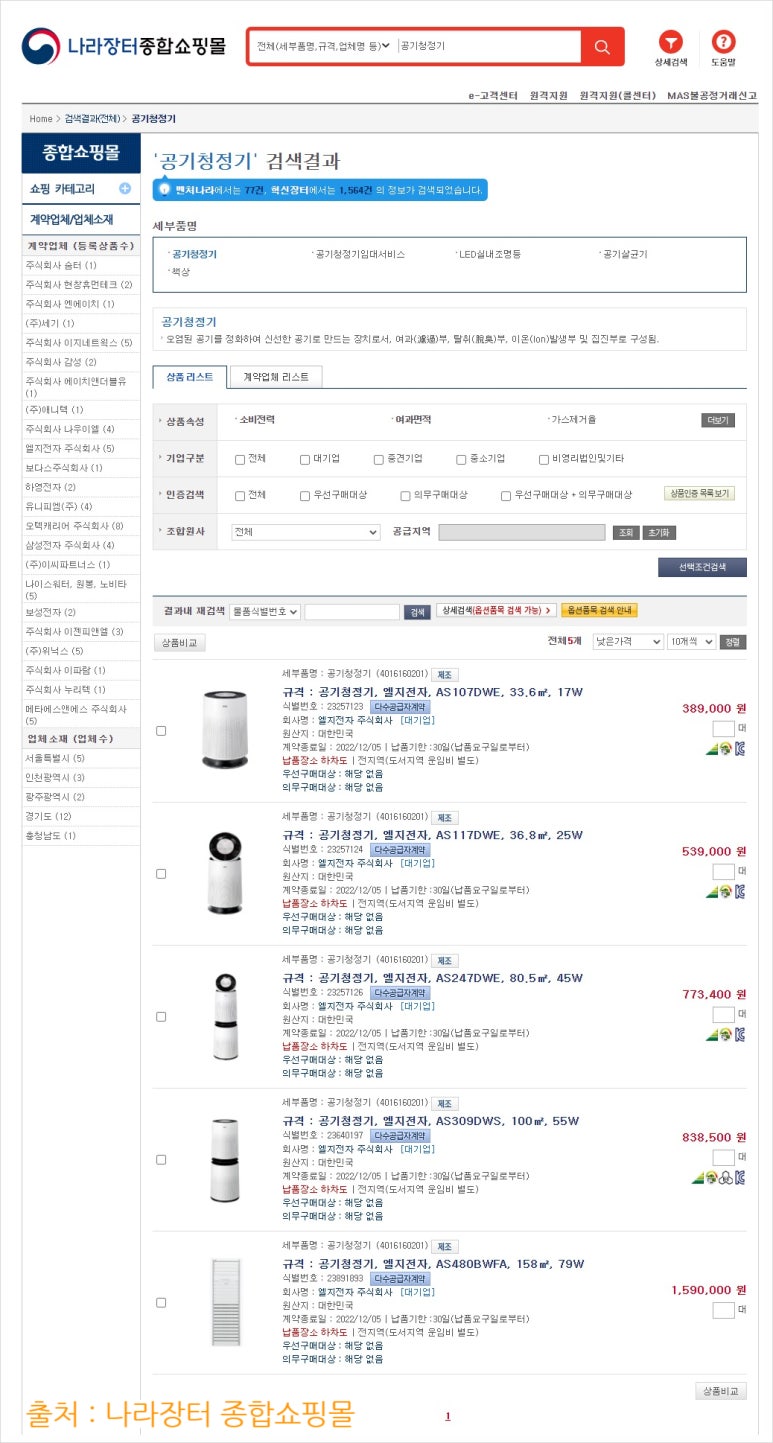Viewport: 773px width, 1443px height.
Task: Click 다수공급자계약 tag on AS309DWS item
Action: tap(400, 1136)
